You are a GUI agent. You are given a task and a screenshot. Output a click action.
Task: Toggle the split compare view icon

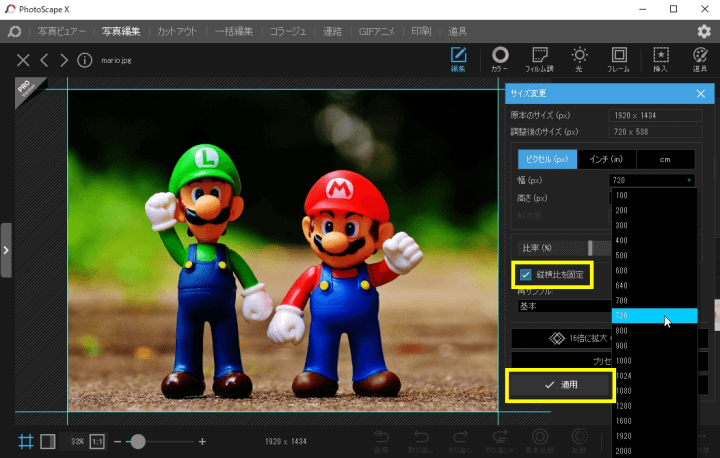pos(48,441)
